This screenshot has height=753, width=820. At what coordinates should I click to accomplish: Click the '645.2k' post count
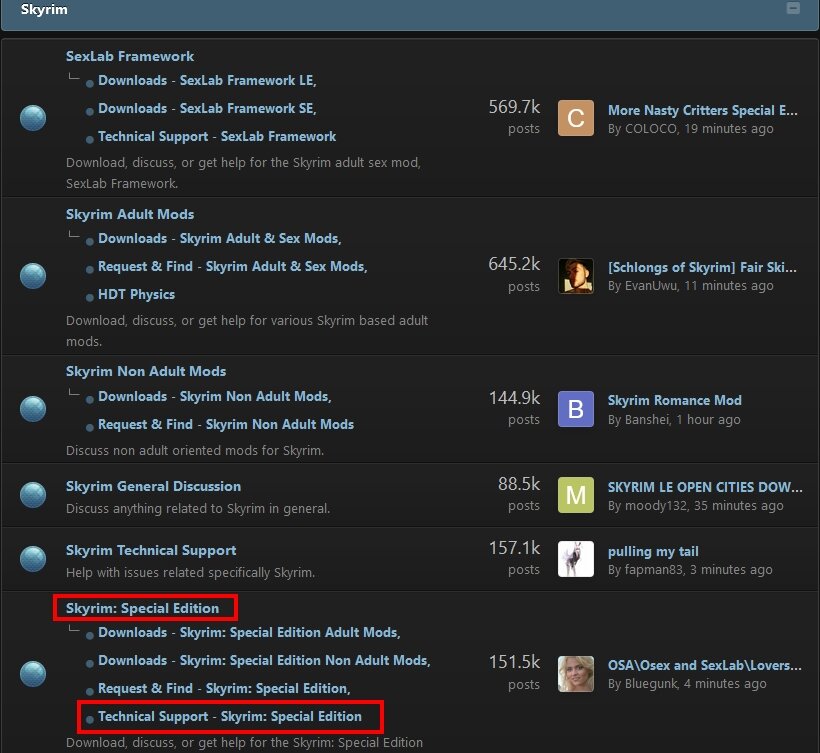coord(514,264)
